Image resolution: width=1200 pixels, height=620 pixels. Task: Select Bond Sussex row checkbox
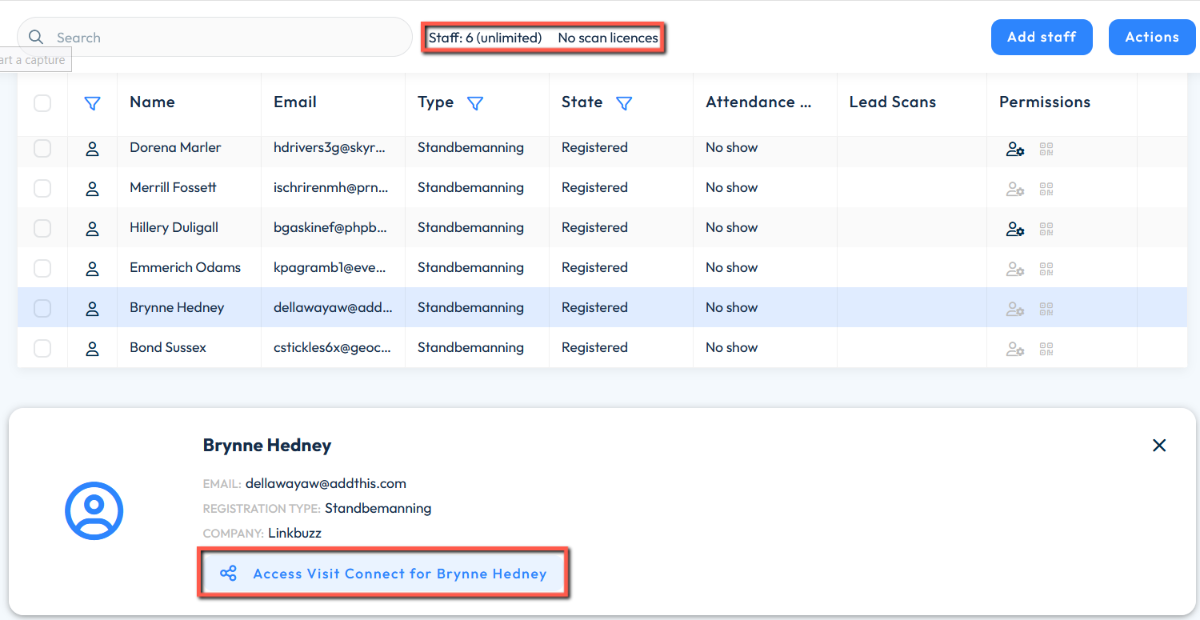pyautogui.click(x=42, y=348)
